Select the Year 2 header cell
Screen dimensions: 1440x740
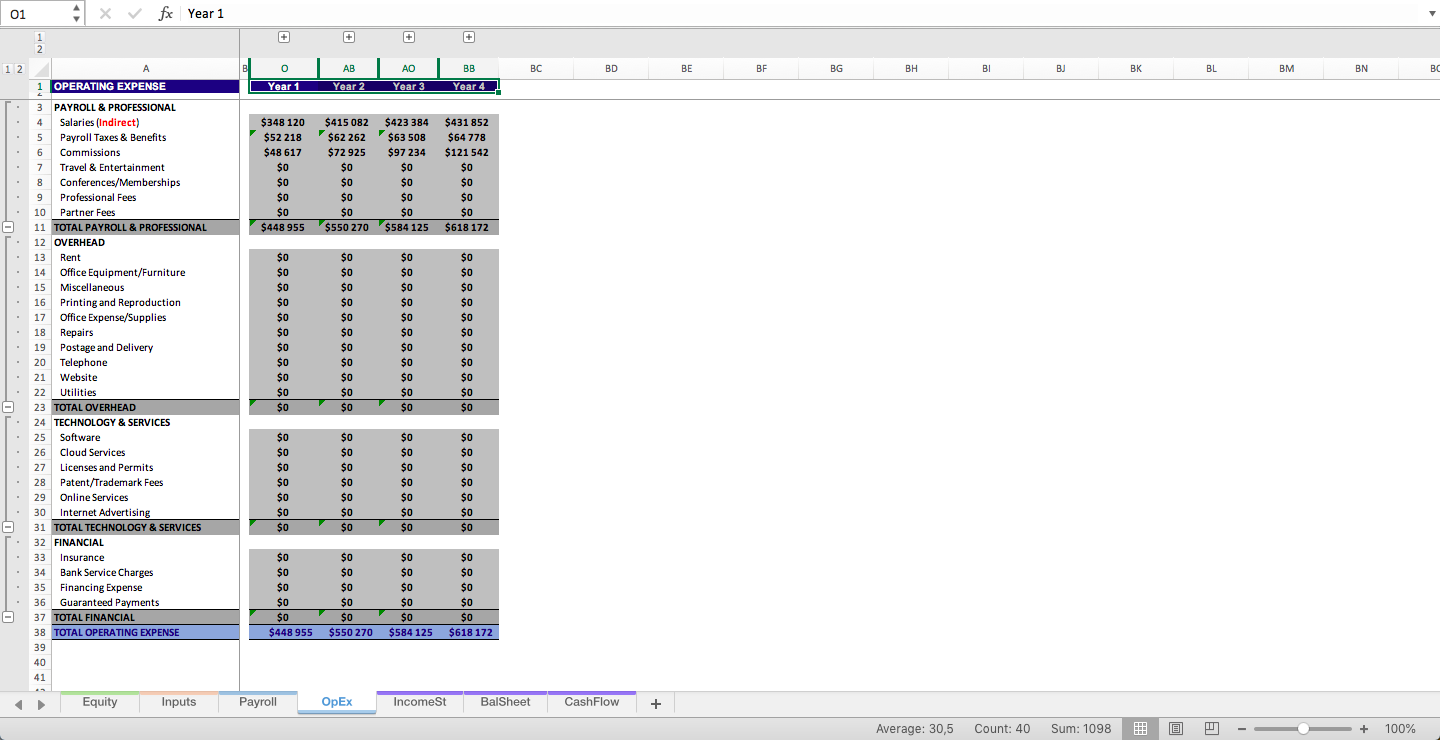(x=349, y=87)
